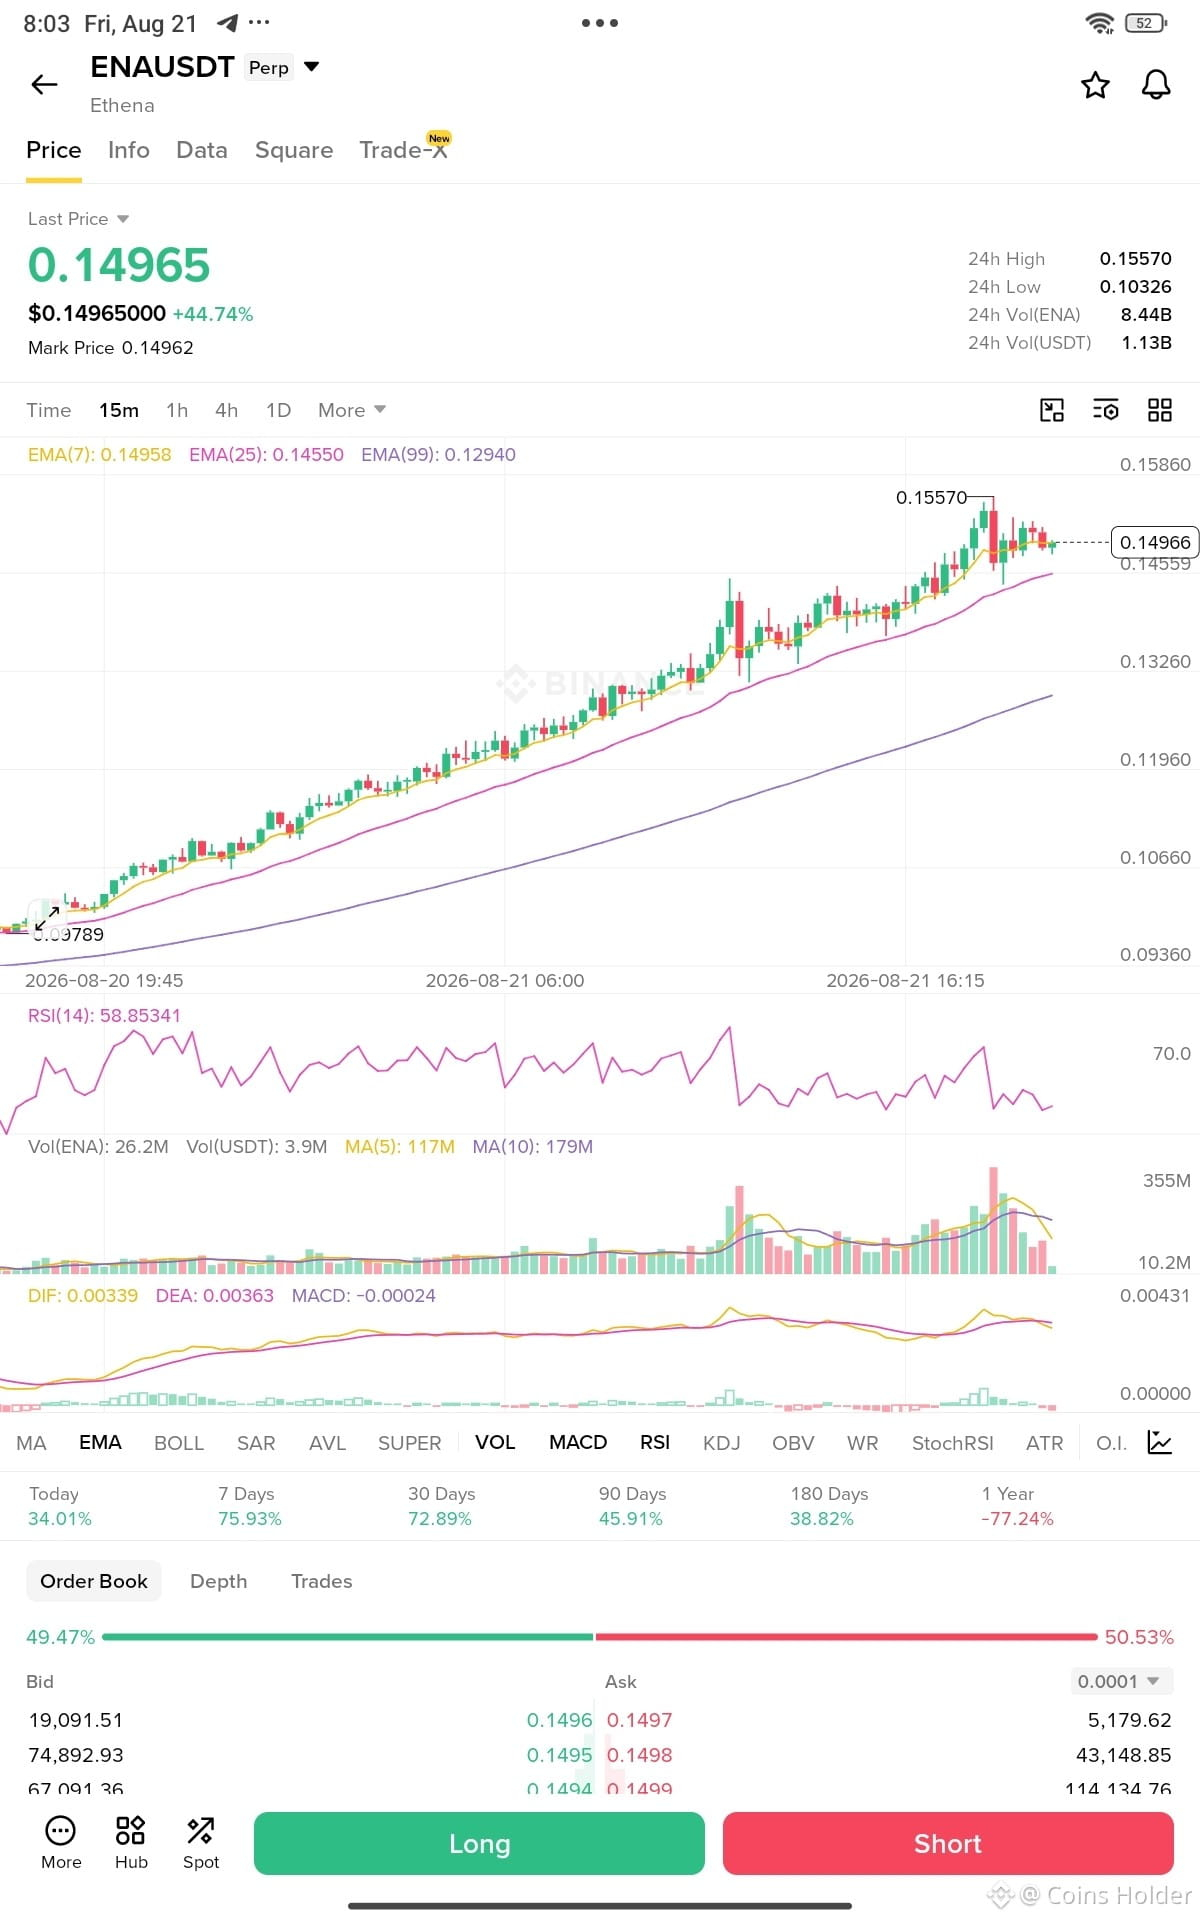This screenshot has width=1200, height=1920.
Task: Select the 1D interval
Action: pos(278,410)
